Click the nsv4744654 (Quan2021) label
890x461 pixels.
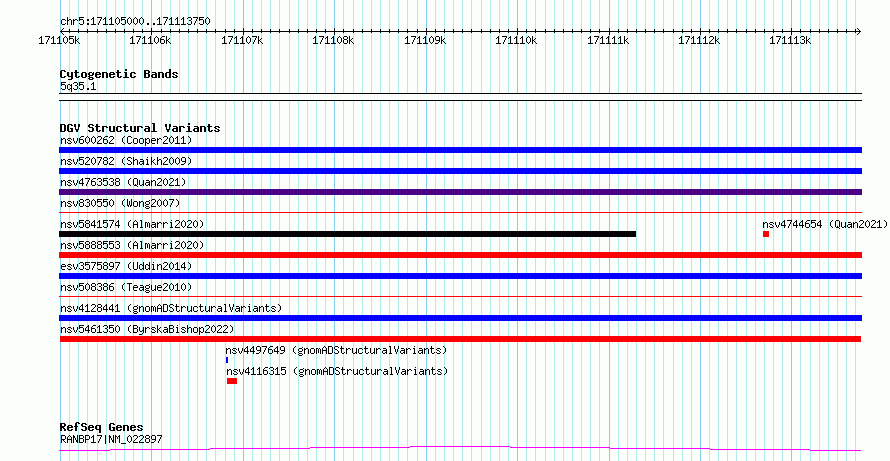pos(825,224)
